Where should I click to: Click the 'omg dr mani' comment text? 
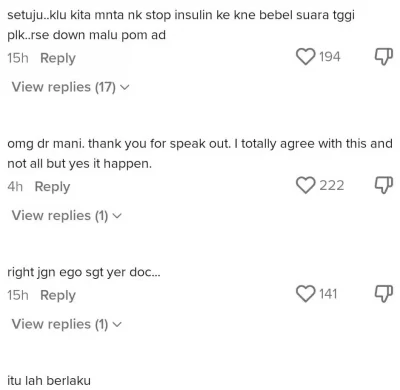tap(200, 154)
